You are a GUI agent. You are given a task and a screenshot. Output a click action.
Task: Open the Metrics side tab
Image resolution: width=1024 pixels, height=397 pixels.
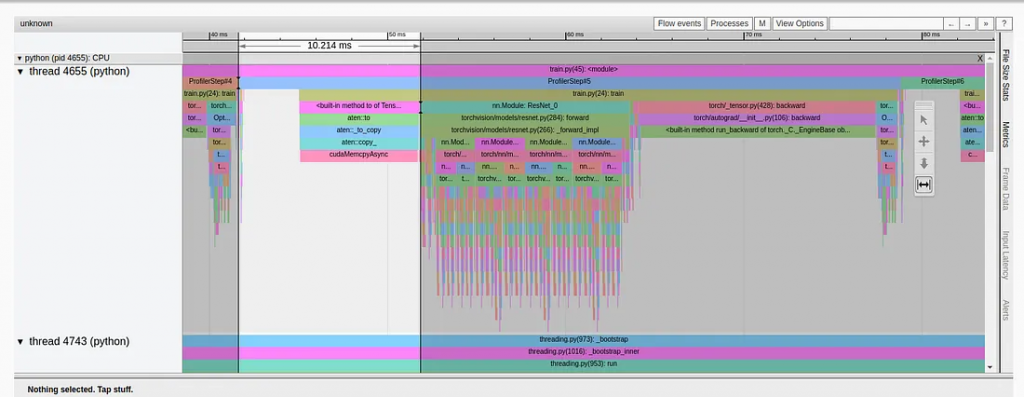click(x=1006, y=134)
